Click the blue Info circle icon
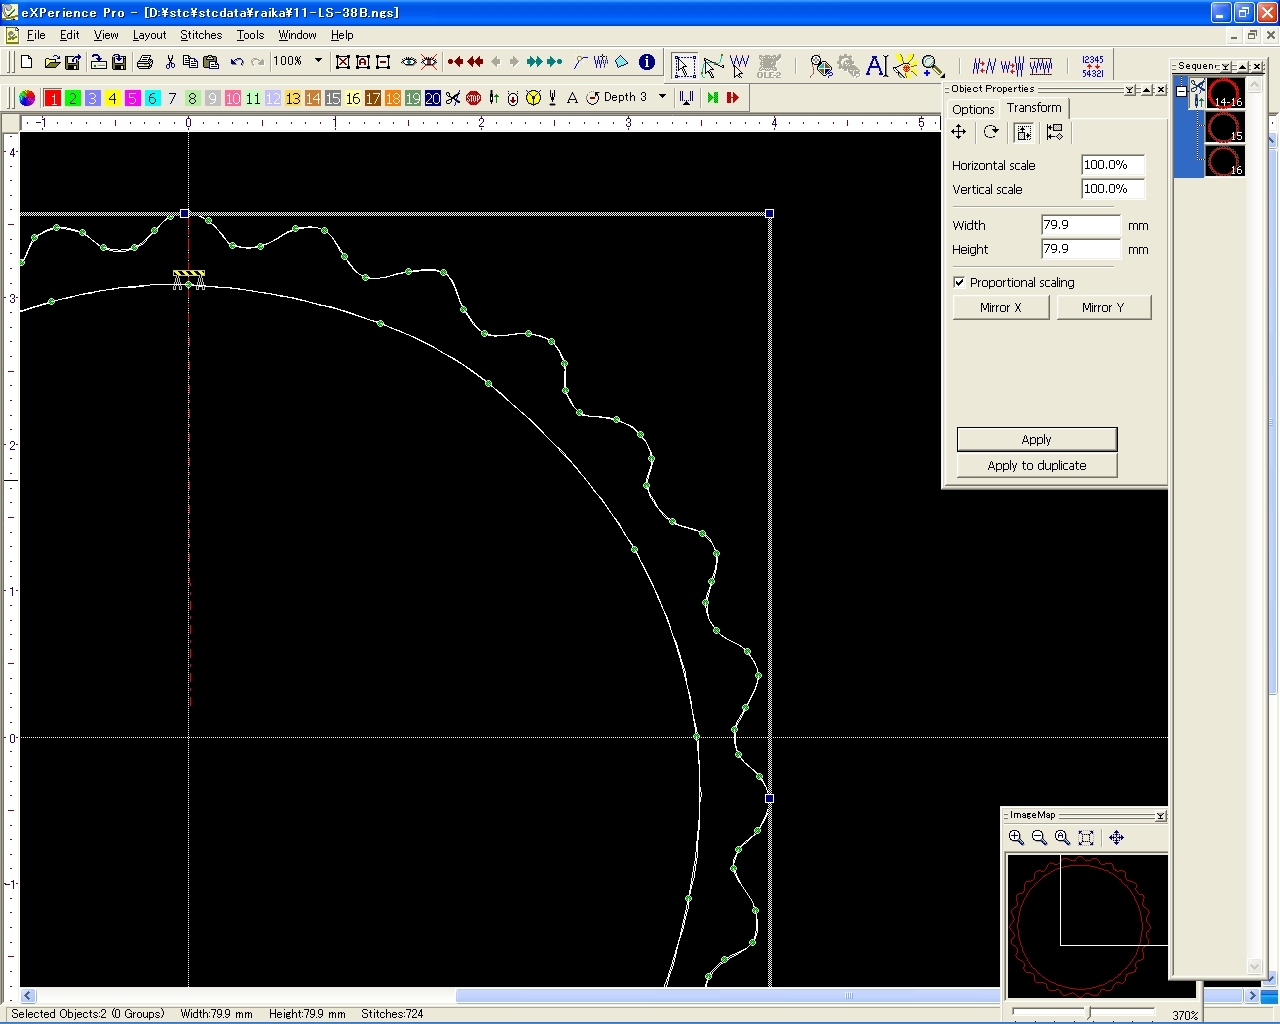1280x1024 pixels. 647,62
